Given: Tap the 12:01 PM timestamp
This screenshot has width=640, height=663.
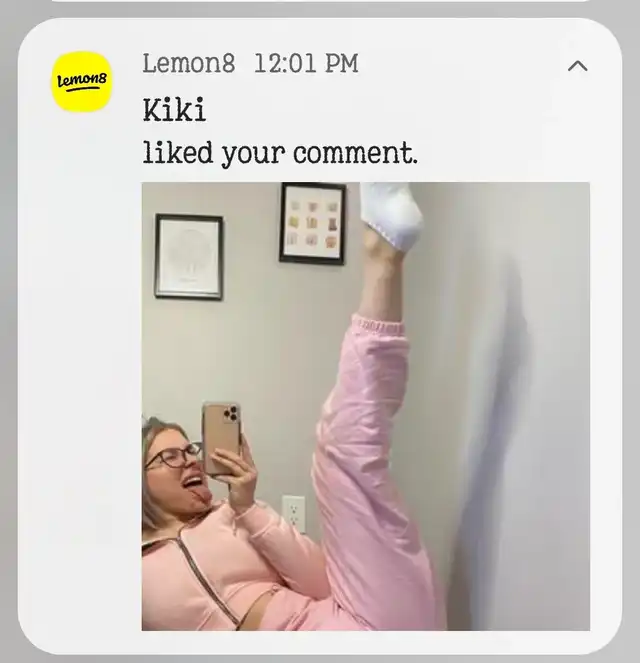Looking at the screenshot, I should (x=306, y=63).
